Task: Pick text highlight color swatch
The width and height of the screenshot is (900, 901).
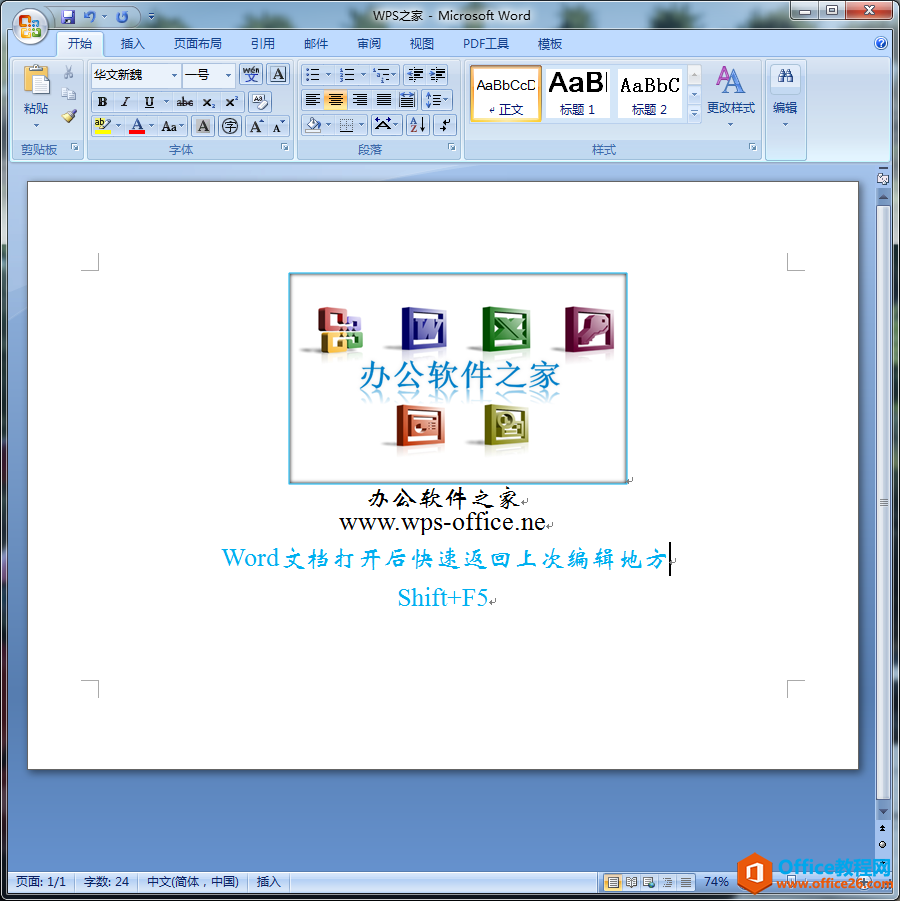Action: coord(102,126)
